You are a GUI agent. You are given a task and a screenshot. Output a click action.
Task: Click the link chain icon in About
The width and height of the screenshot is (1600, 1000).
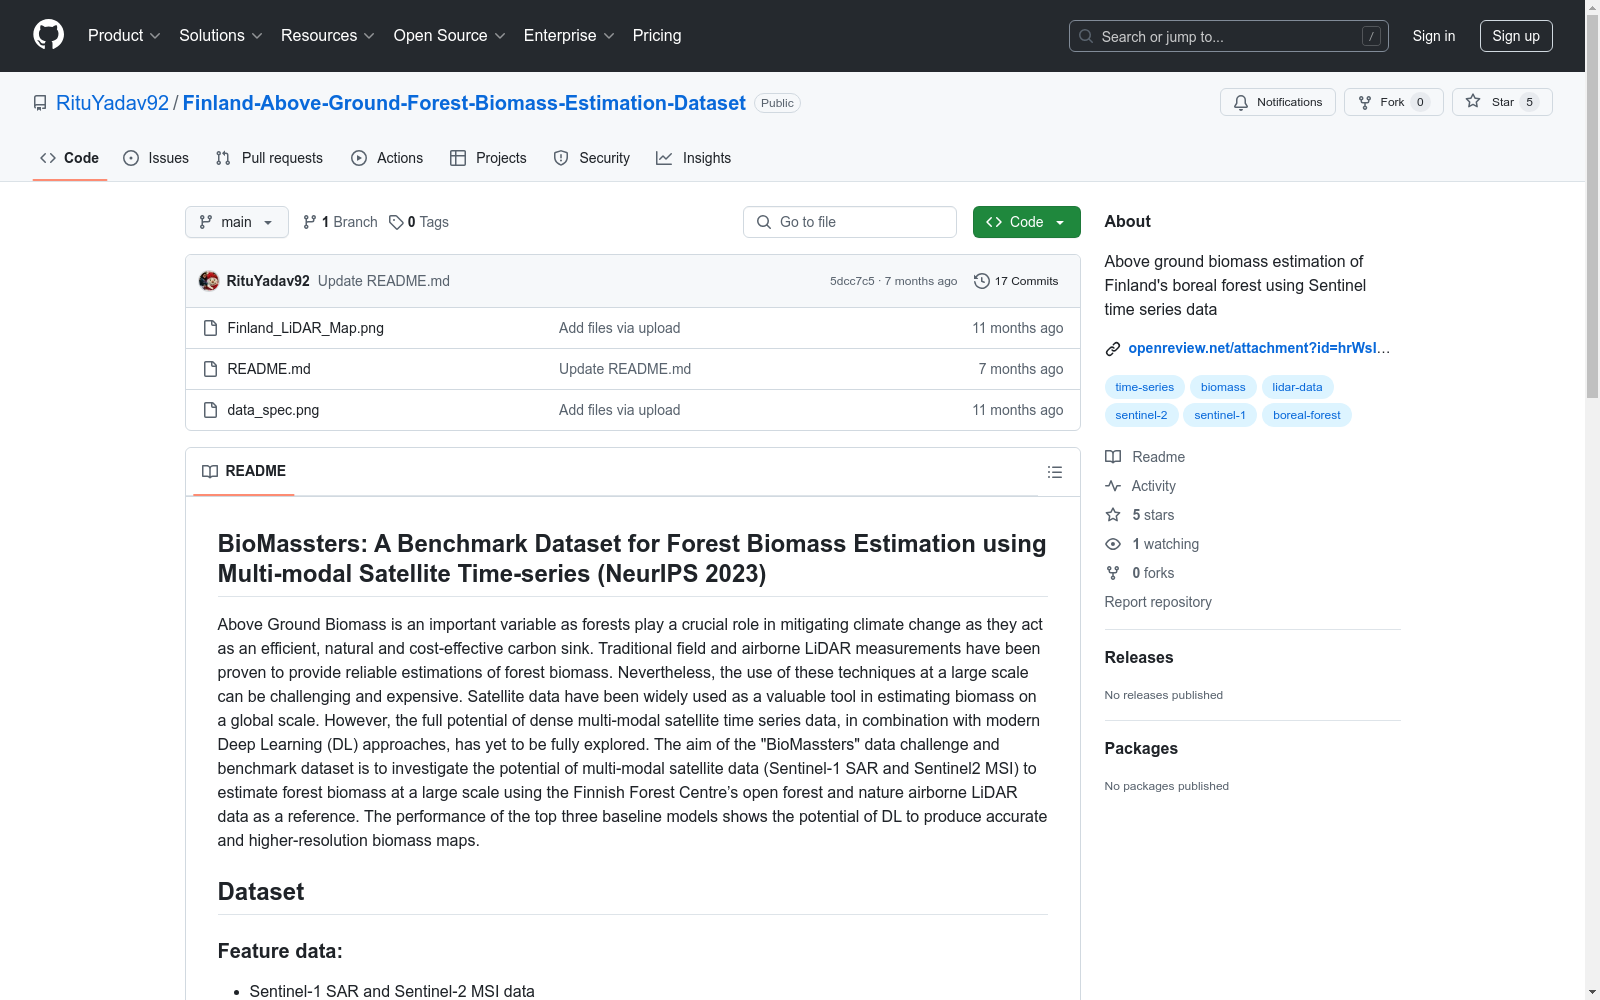(1113, 349)
